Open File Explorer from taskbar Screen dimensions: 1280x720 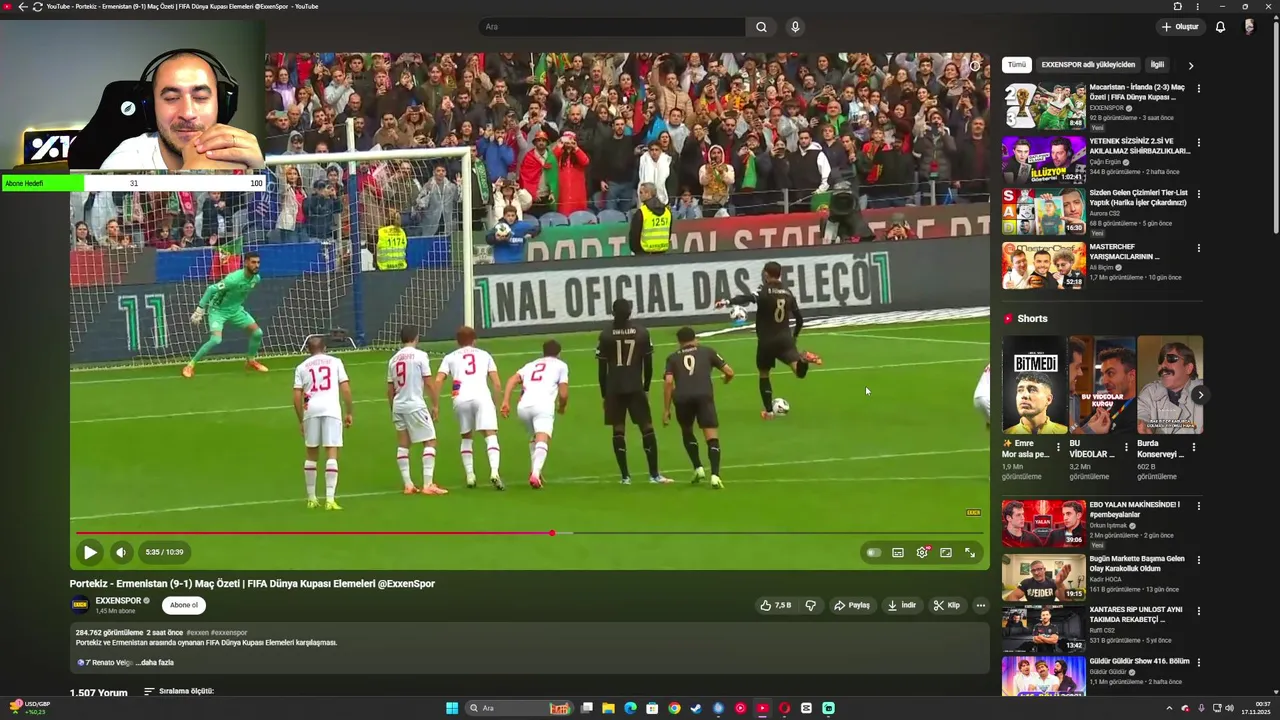[609, 708]
